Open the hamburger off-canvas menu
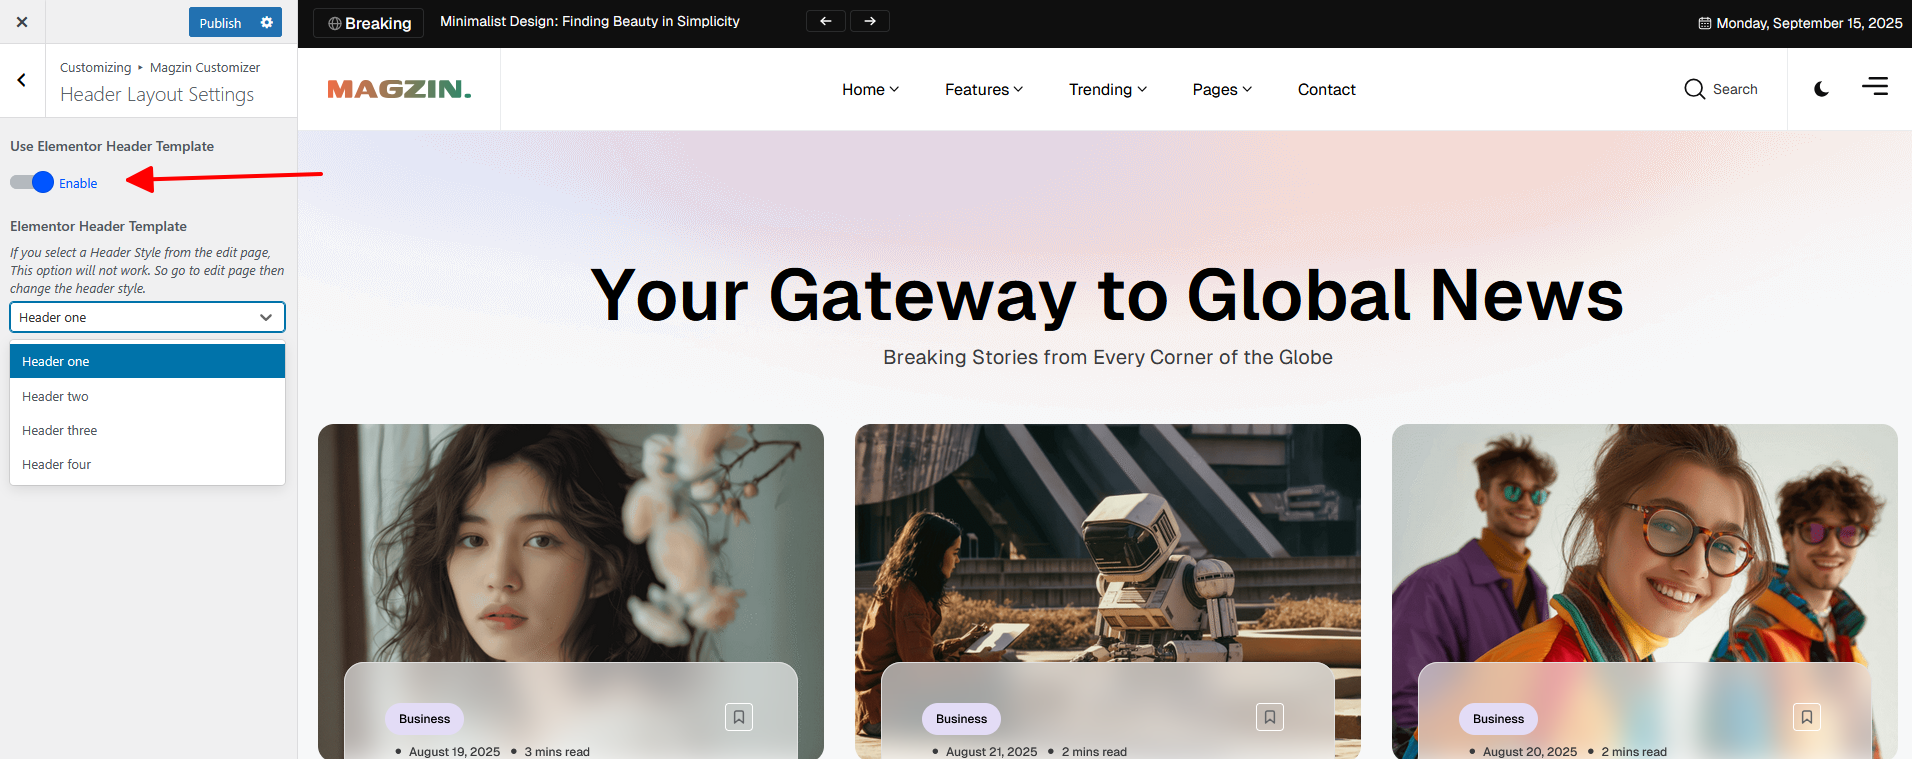Image resolution: width=1912 pixels, height=759 pixels. pos(1875,87)
